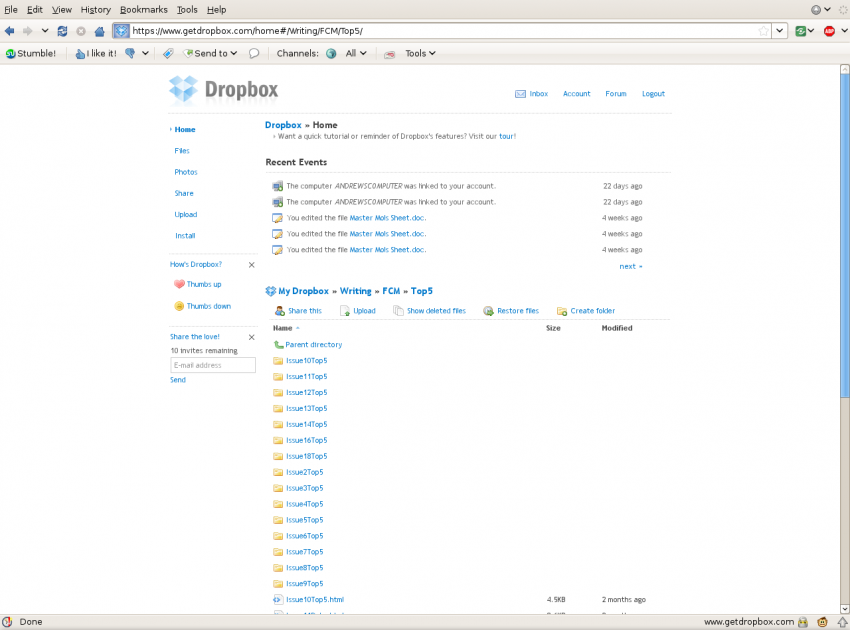Click the FCM breadcrumb link

(x=391, y=291)
